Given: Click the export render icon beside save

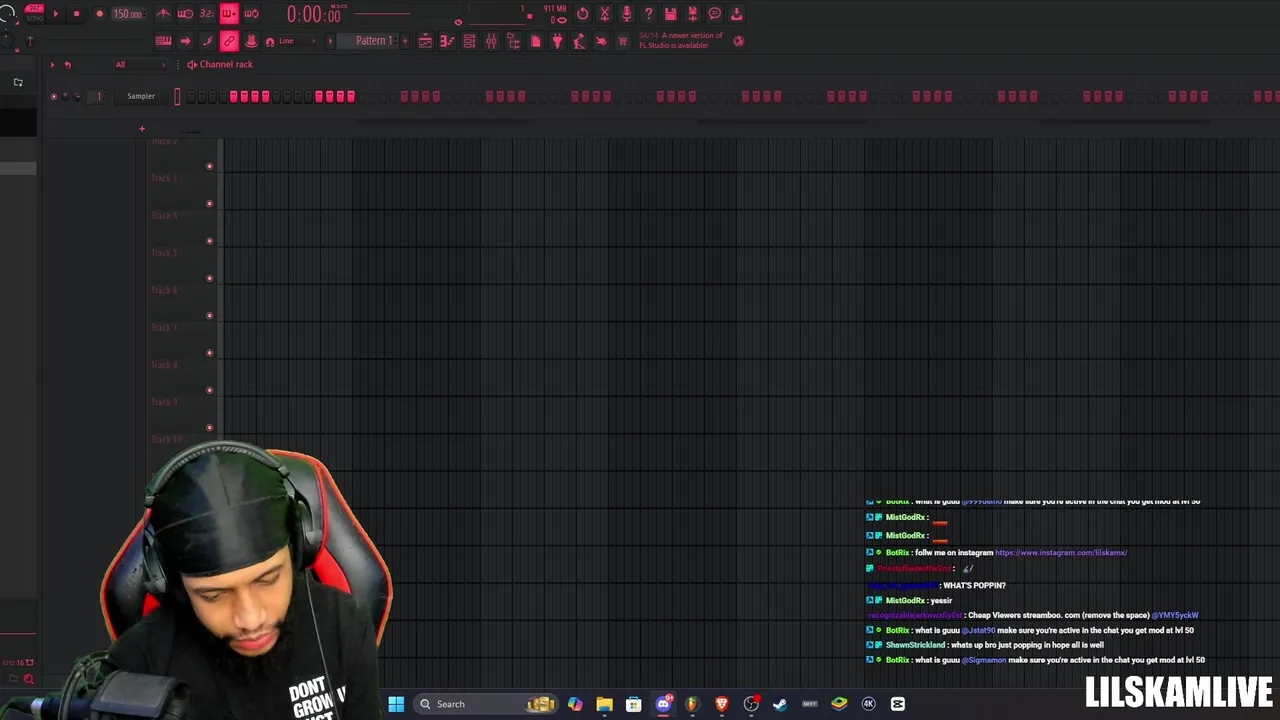Looking at the screenshot, I should 692,14.
